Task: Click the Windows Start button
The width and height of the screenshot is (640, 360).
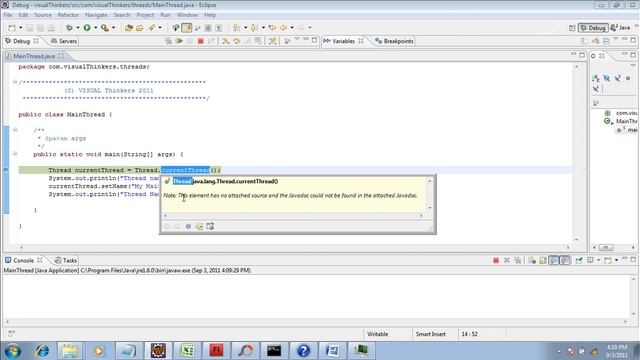Action: pos(12,351)
